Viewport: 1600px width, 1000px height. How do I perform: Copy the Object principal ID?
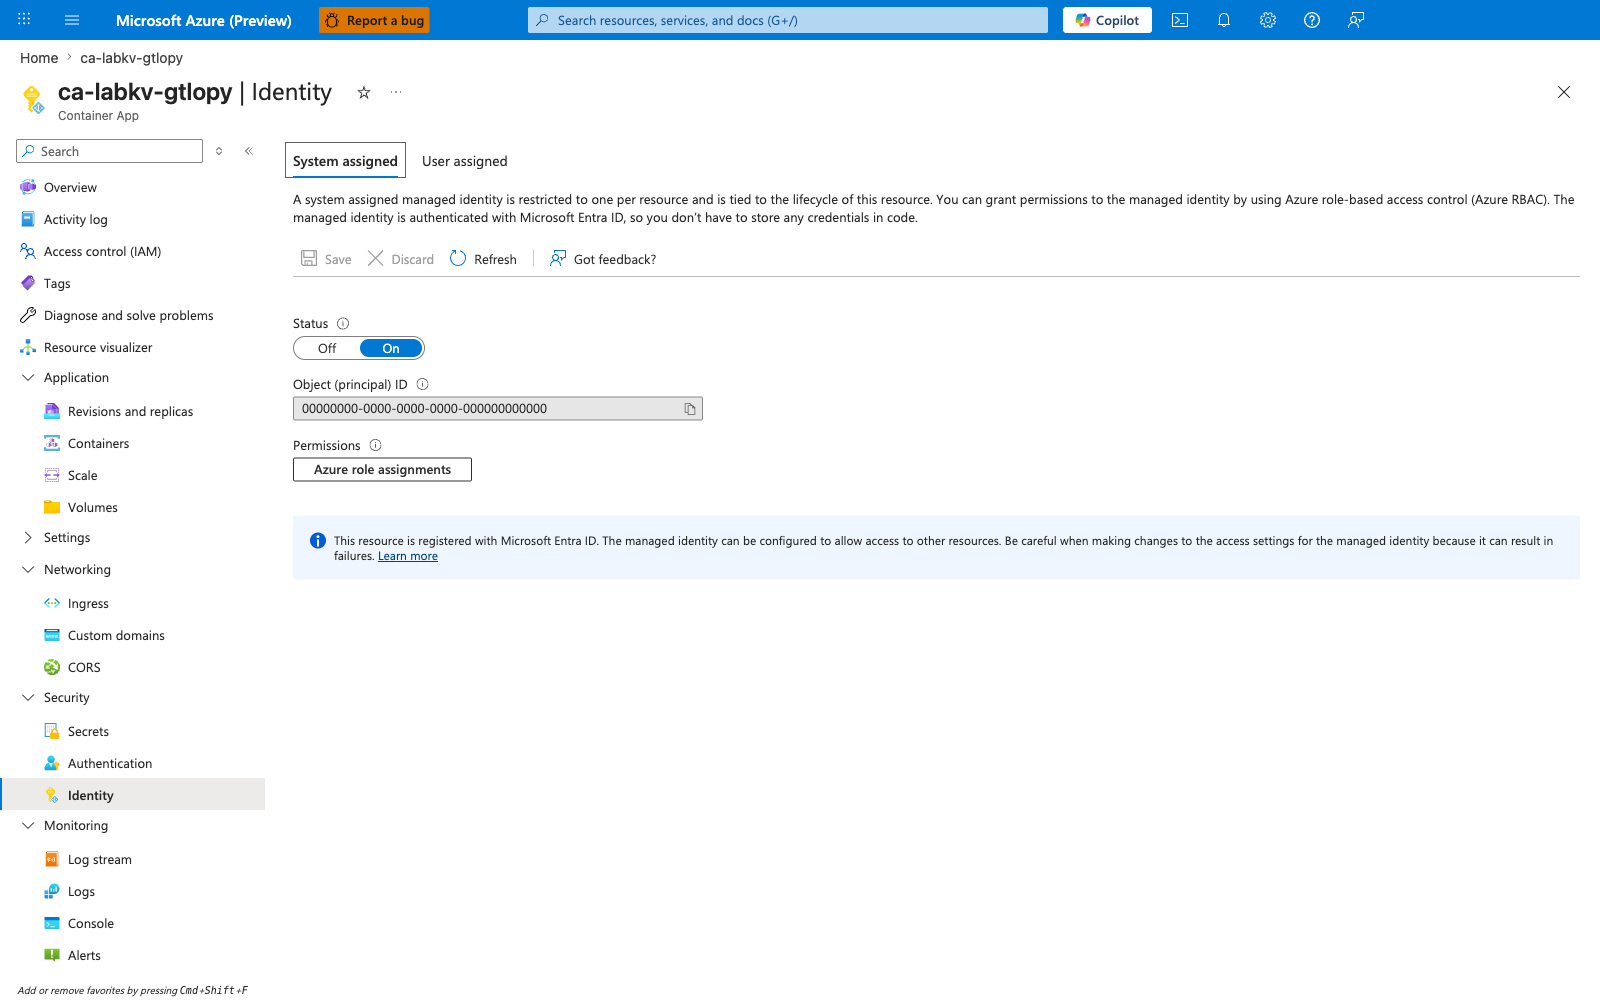[x=690, y=409]
